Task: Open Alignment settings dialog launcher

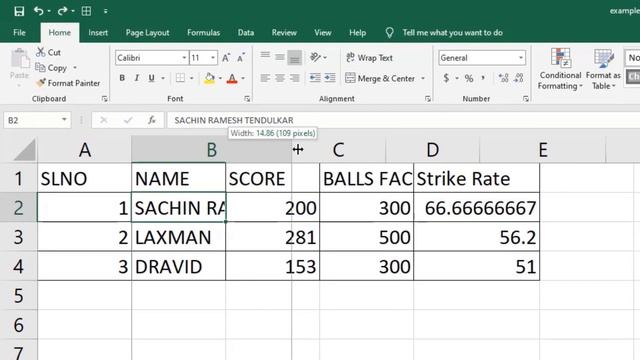Action: [x=427, y=99]
